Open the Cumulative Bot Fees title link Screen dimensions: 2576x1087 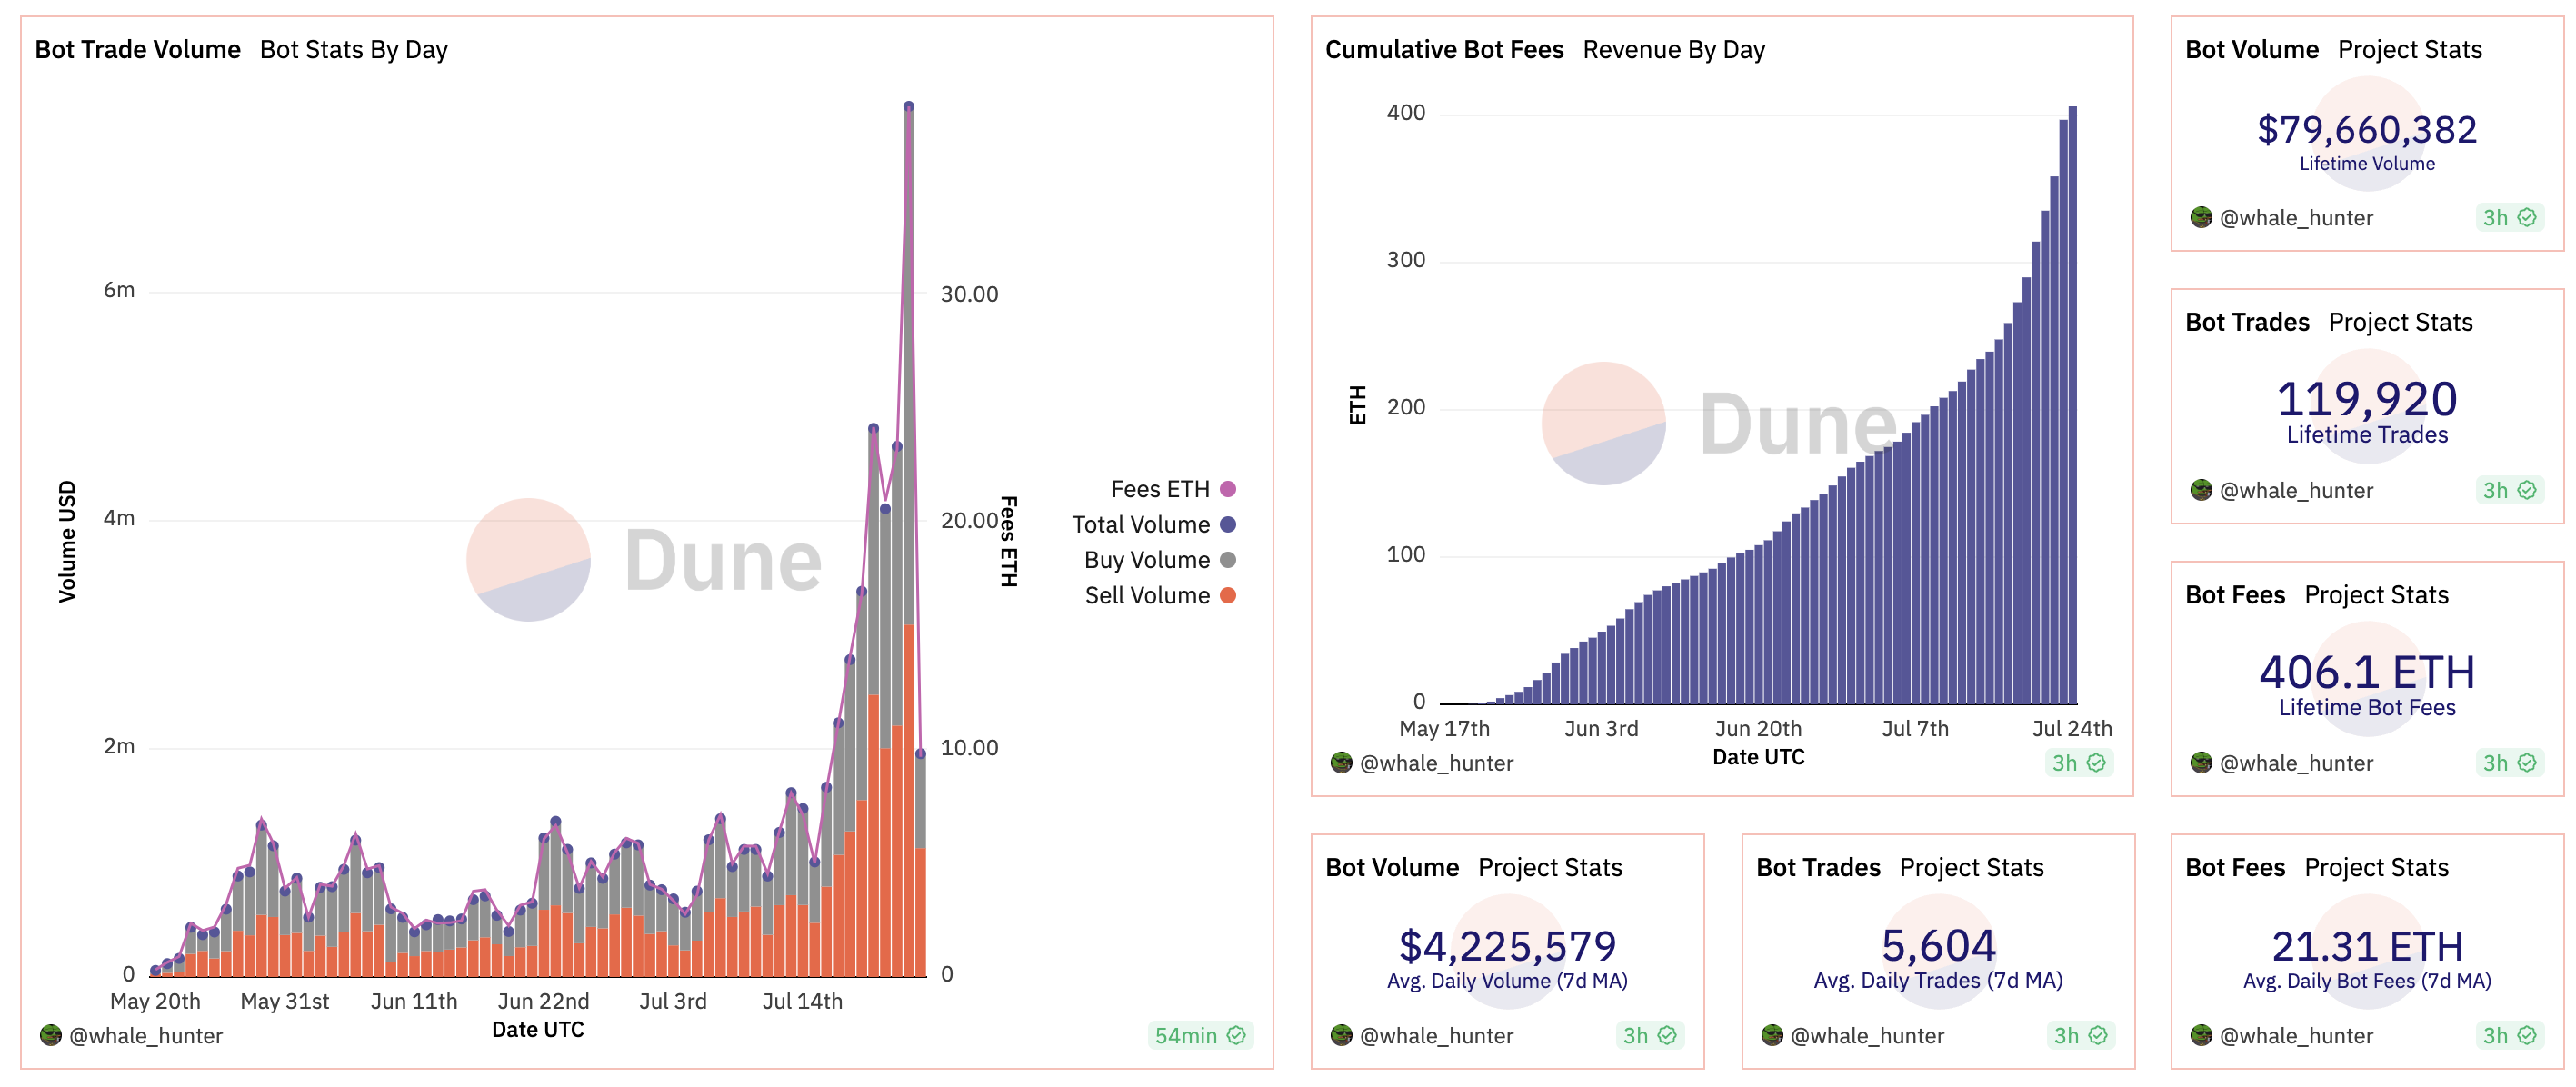(1443, 50)
